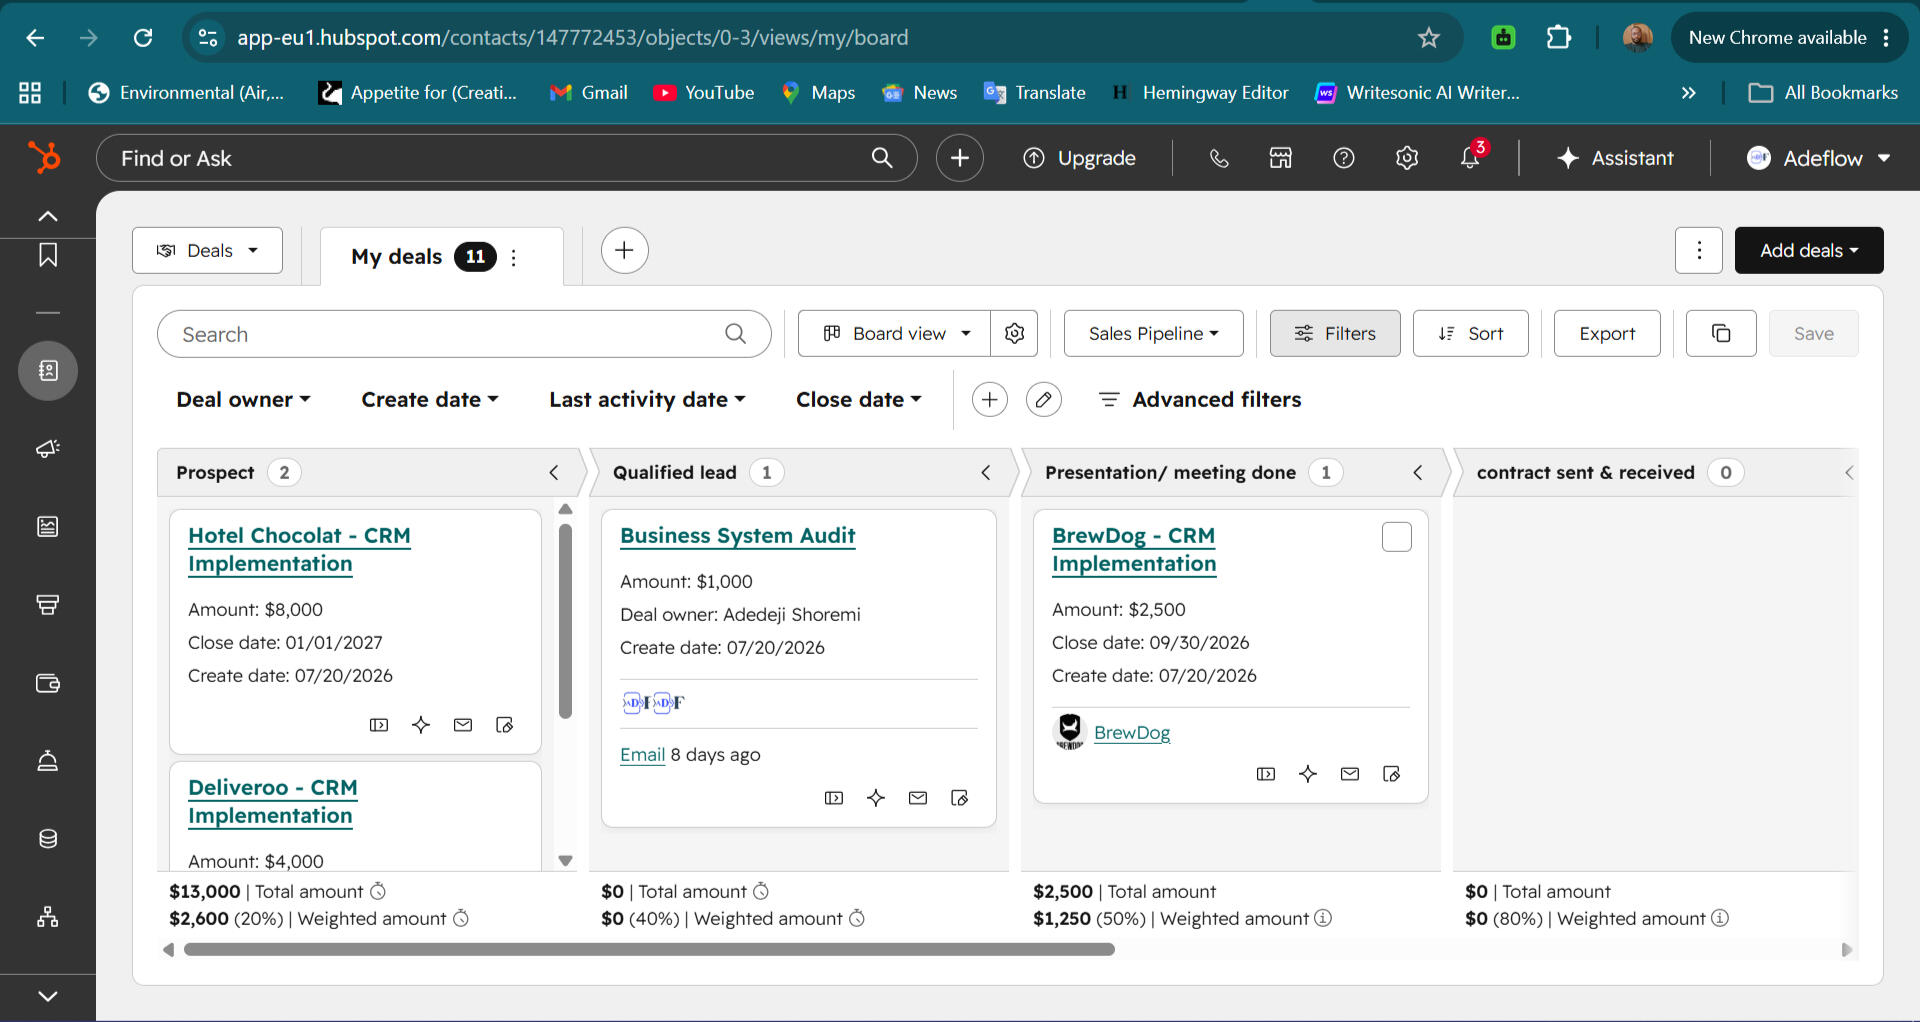Expand the Create date filter

coord(430,399)
